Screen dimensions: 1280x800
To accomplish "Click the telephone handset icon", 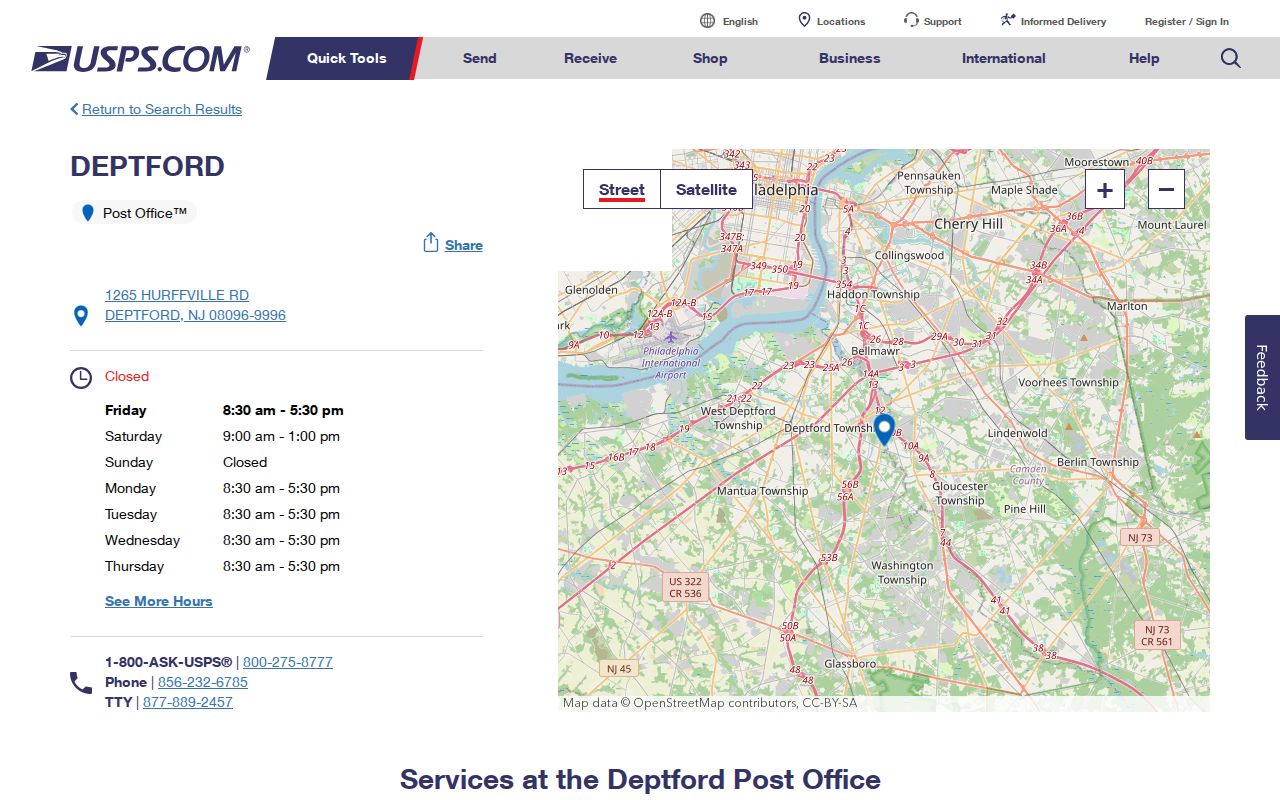I will tap(81, 683).
